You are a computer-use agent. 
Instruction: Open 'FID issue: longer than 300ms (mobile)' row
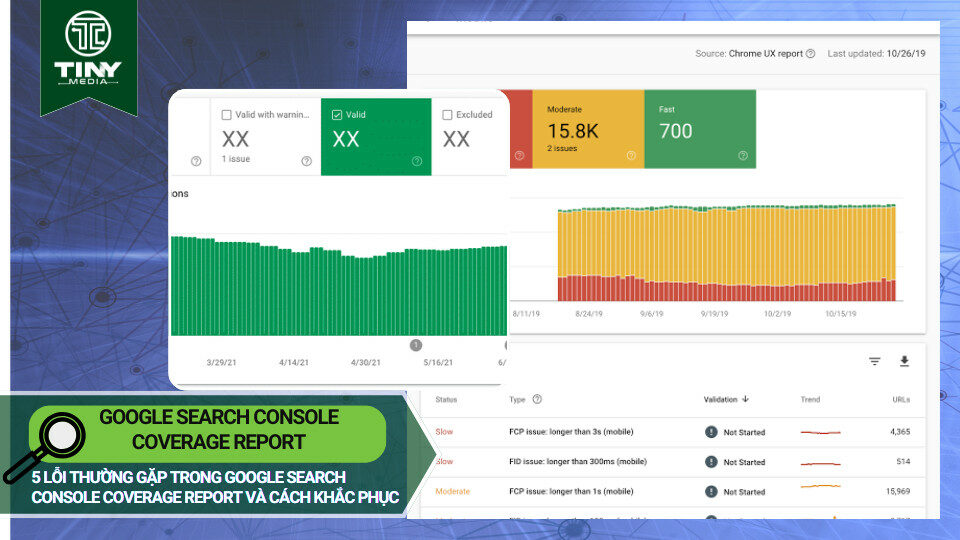(672, 462)
